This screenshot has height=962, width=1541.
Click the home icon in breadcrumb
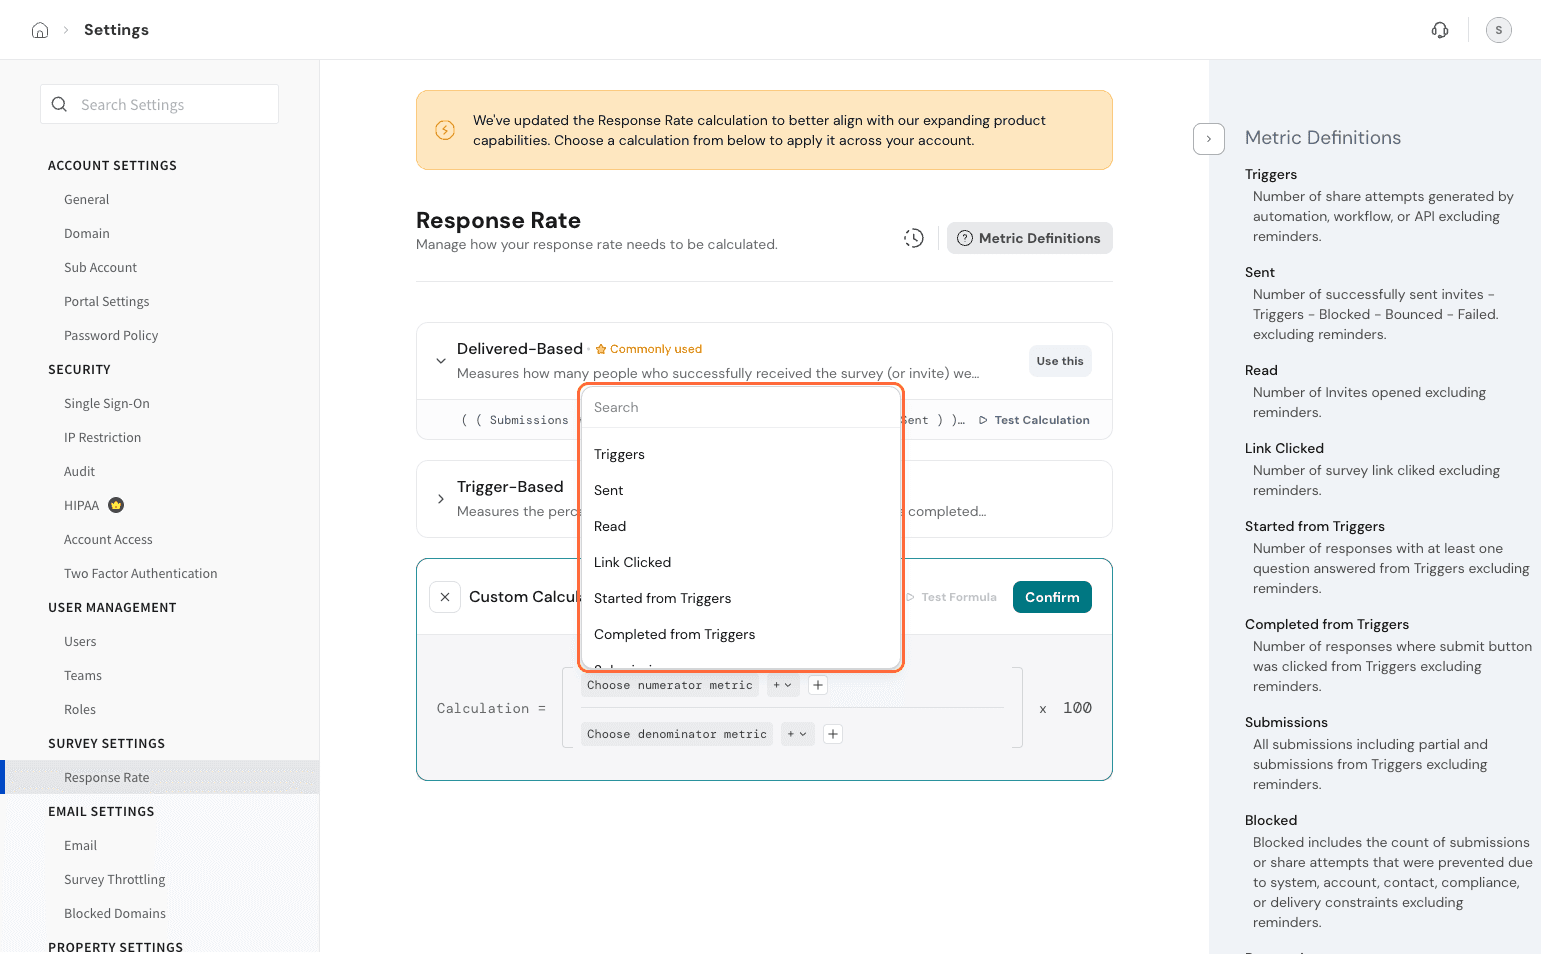[40, 30]
